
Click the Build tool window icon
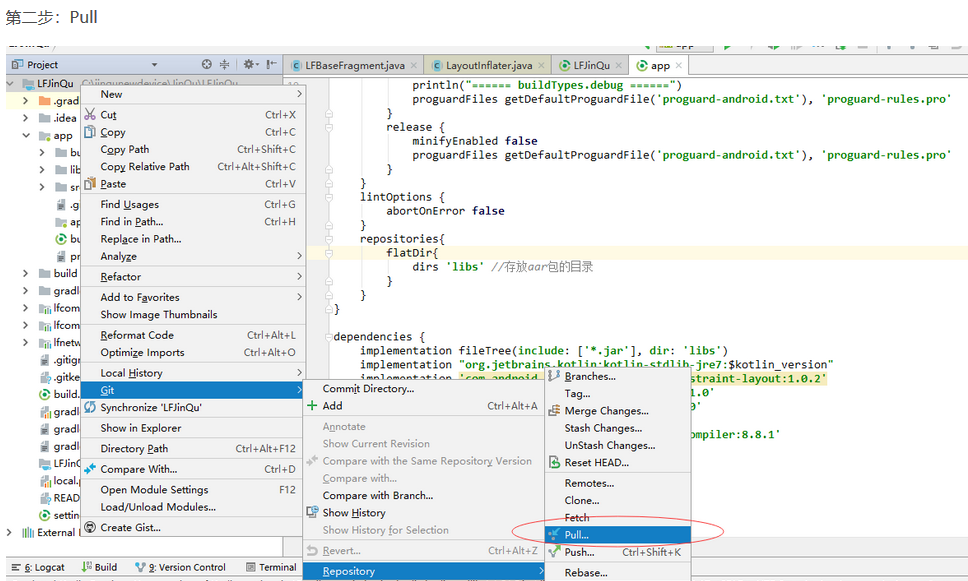click(x=86, y=567)
